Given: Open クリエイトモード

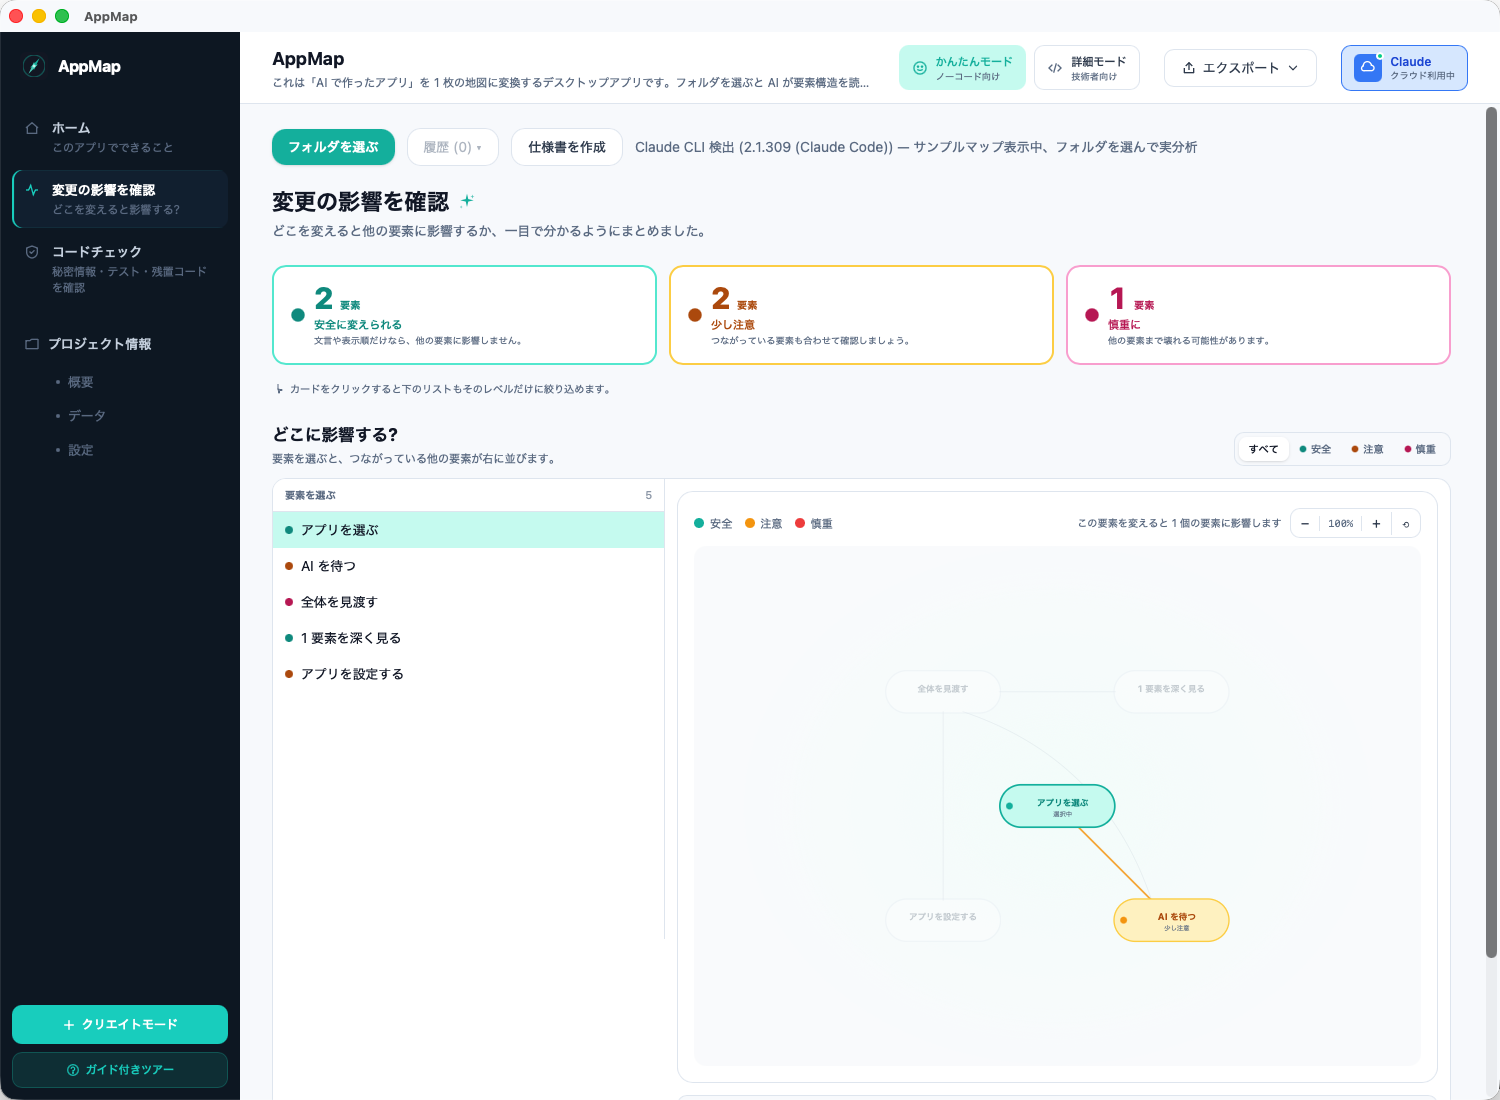Looking at the screenshot, I should [x=120, y=1025].
